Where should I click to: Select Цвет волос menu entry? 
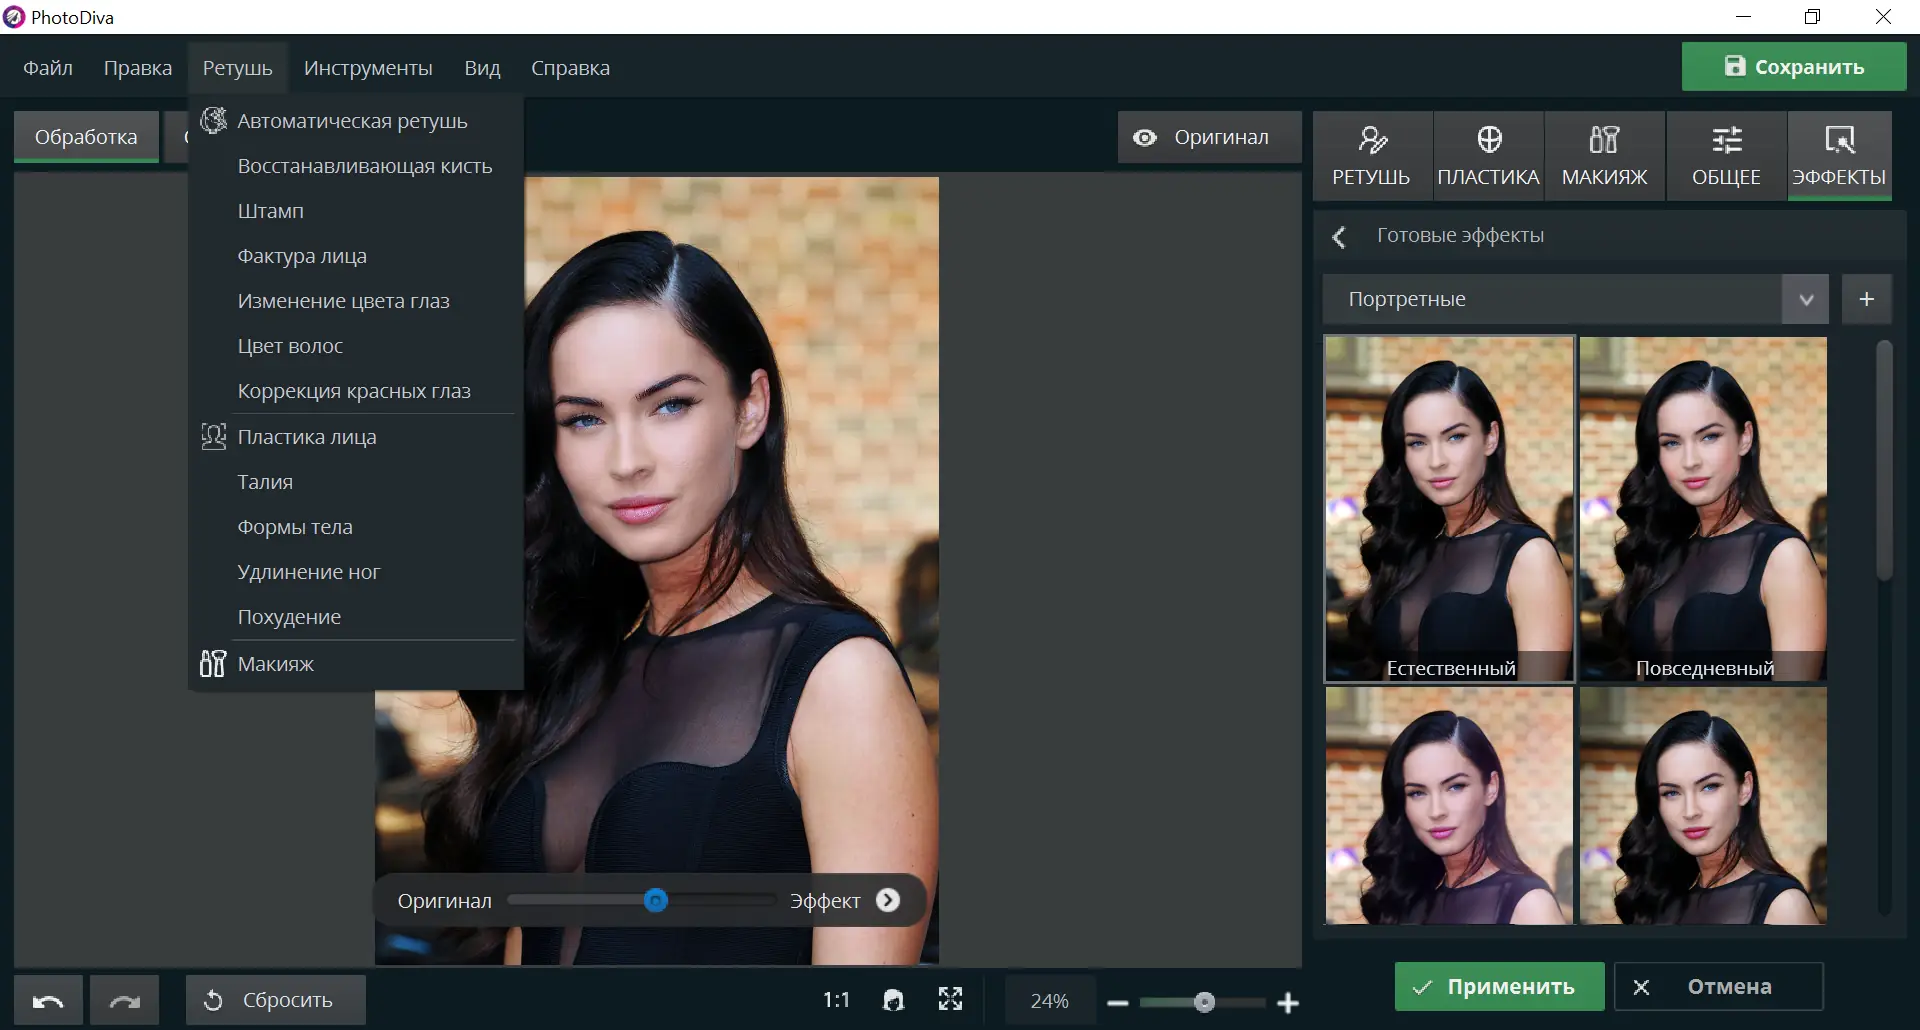tap(355, 346)
